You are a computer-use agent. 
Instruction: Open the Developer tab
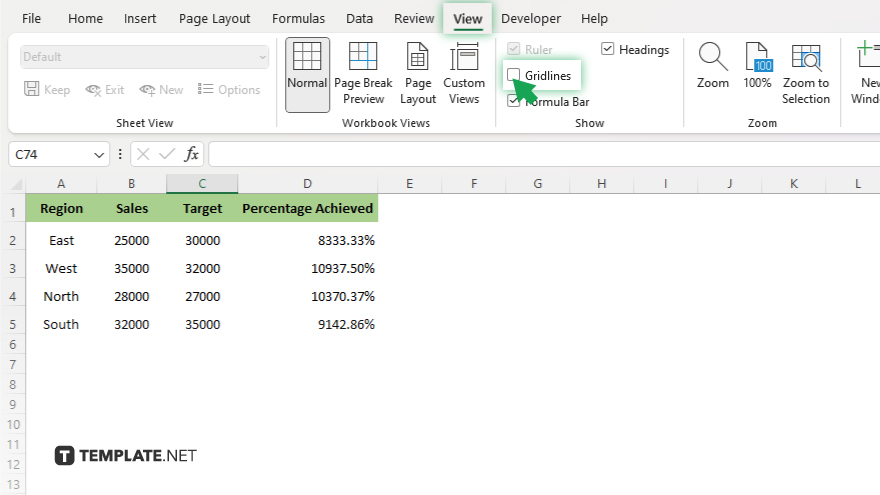click(531, 19)
